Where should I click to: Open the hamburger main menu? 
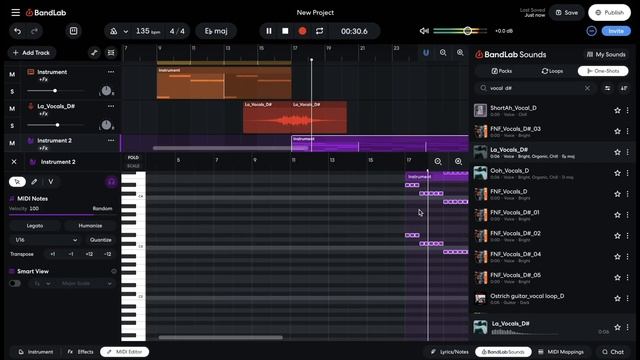(x=16, y=13)
